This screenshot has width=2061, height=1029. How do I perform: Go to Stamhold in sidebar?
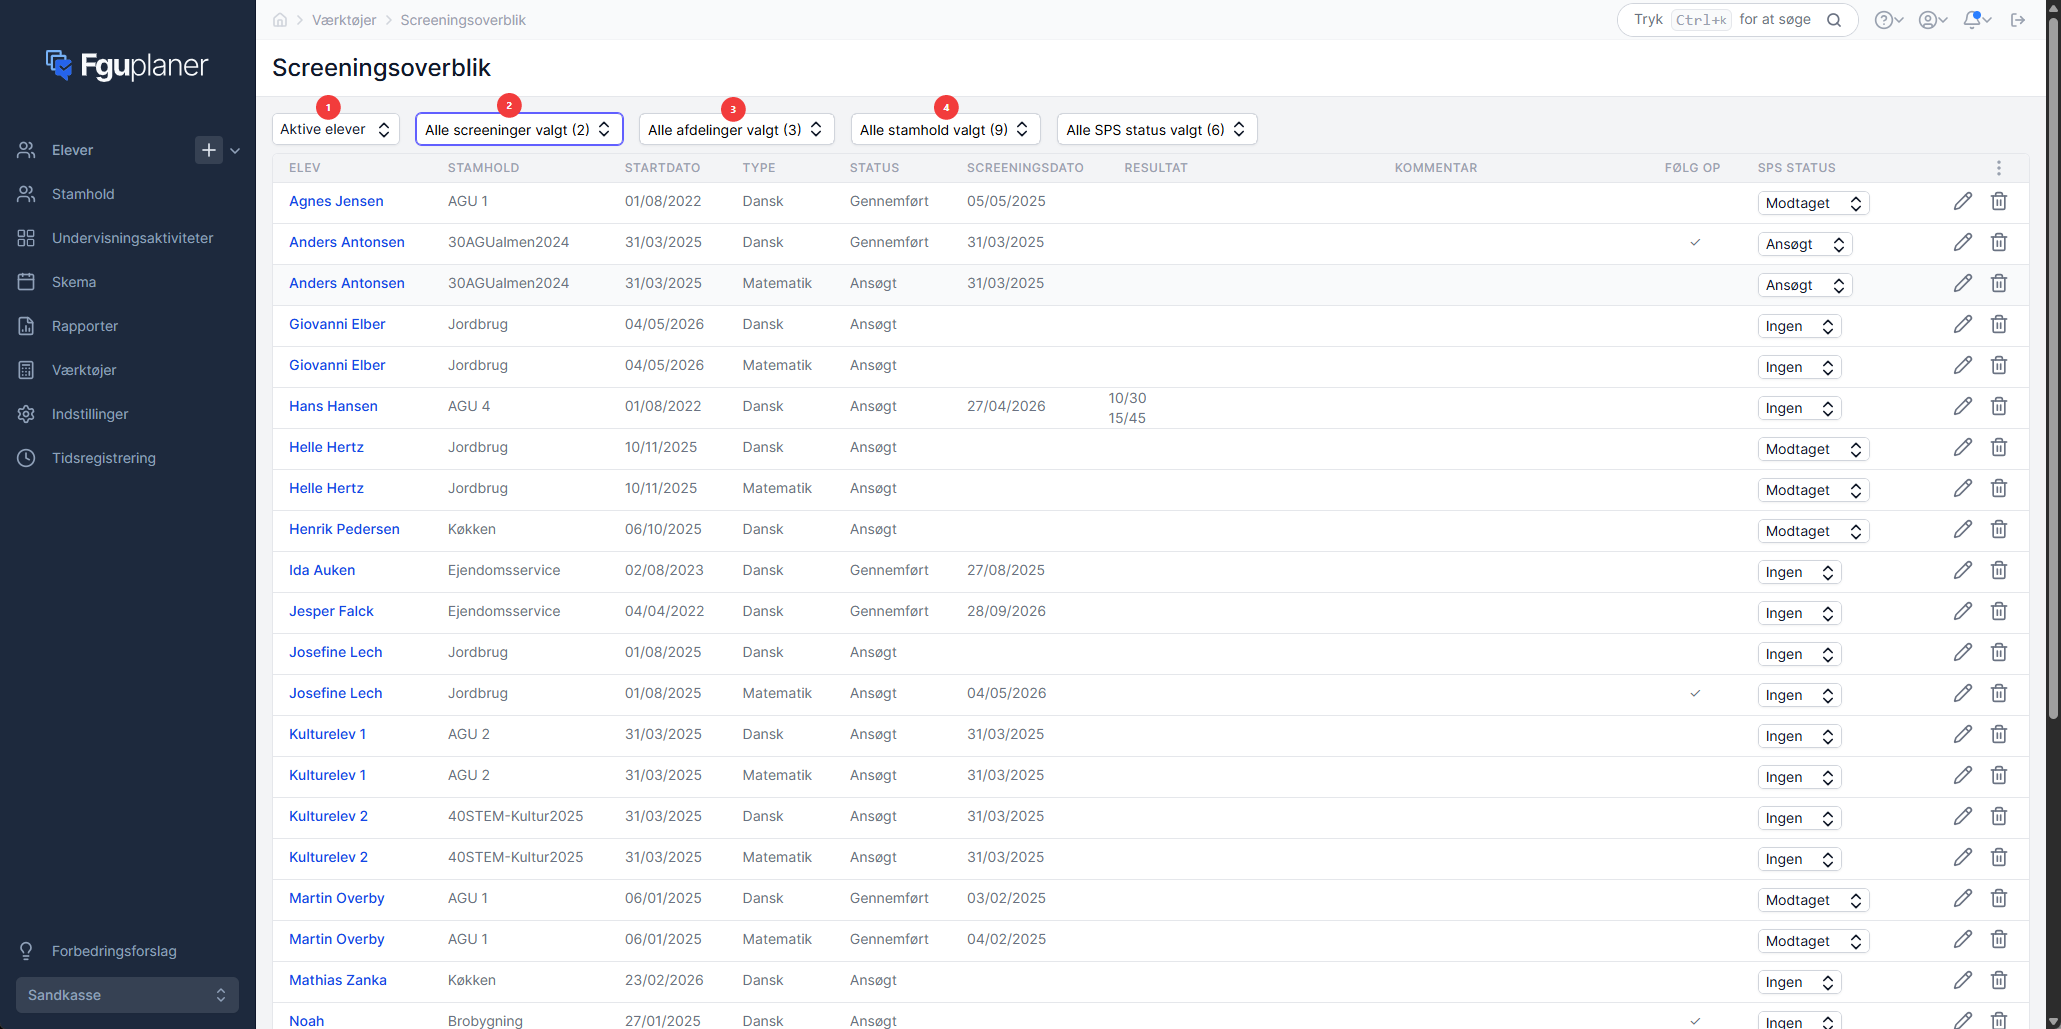click(x=83, y=194)
